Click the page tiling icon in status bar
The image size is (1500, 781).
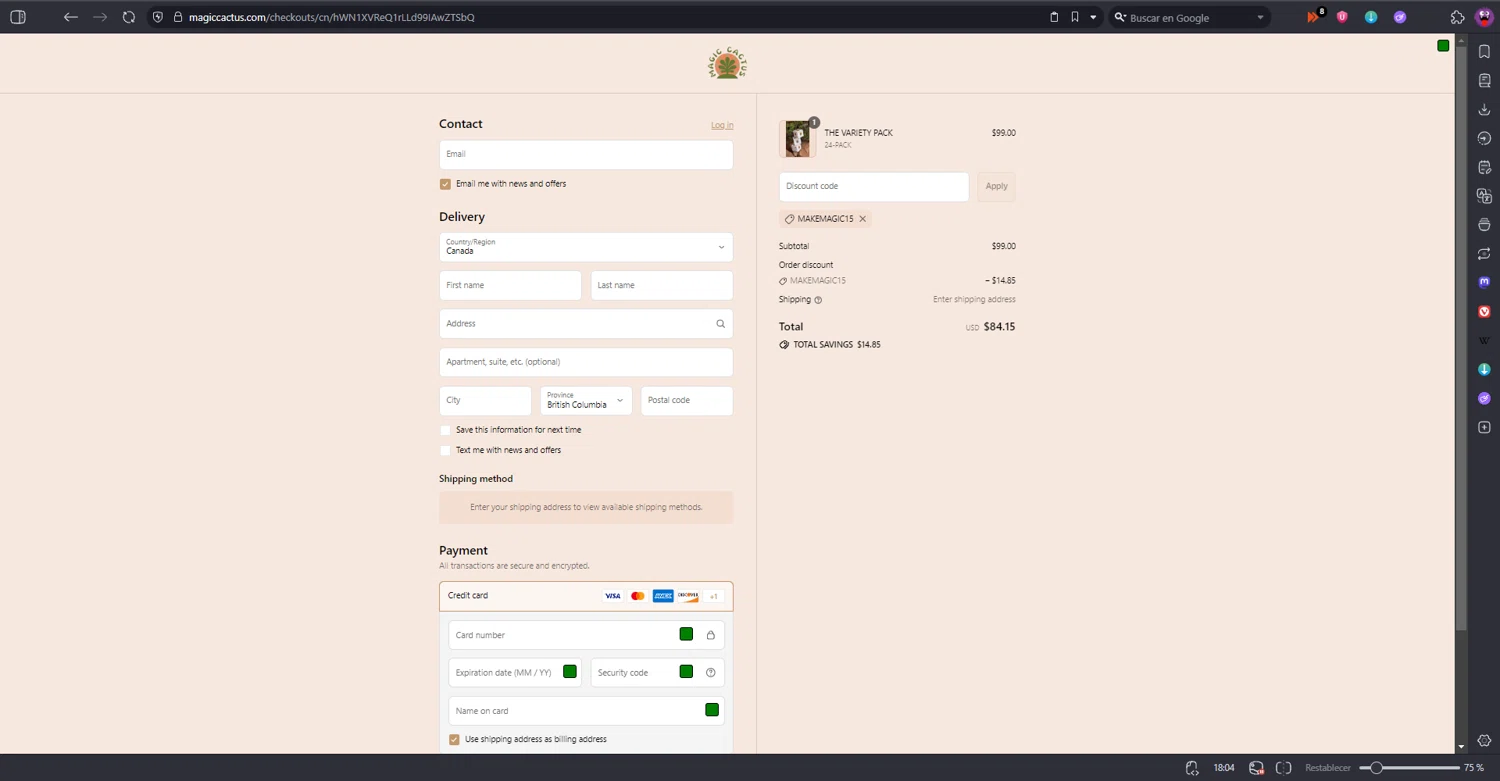click(x=1284, y=768)
